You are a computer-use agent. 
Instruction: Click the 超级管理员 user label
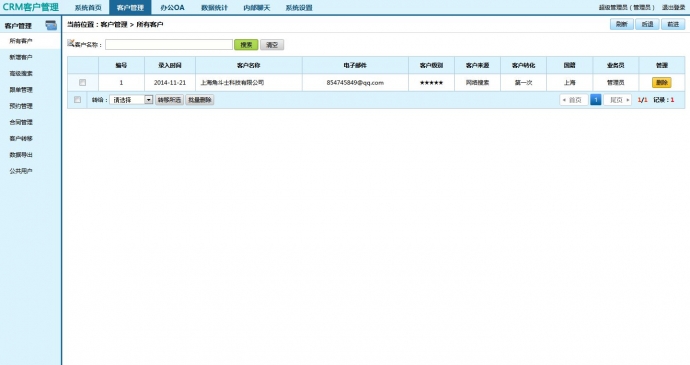click(x=627, y=7)
